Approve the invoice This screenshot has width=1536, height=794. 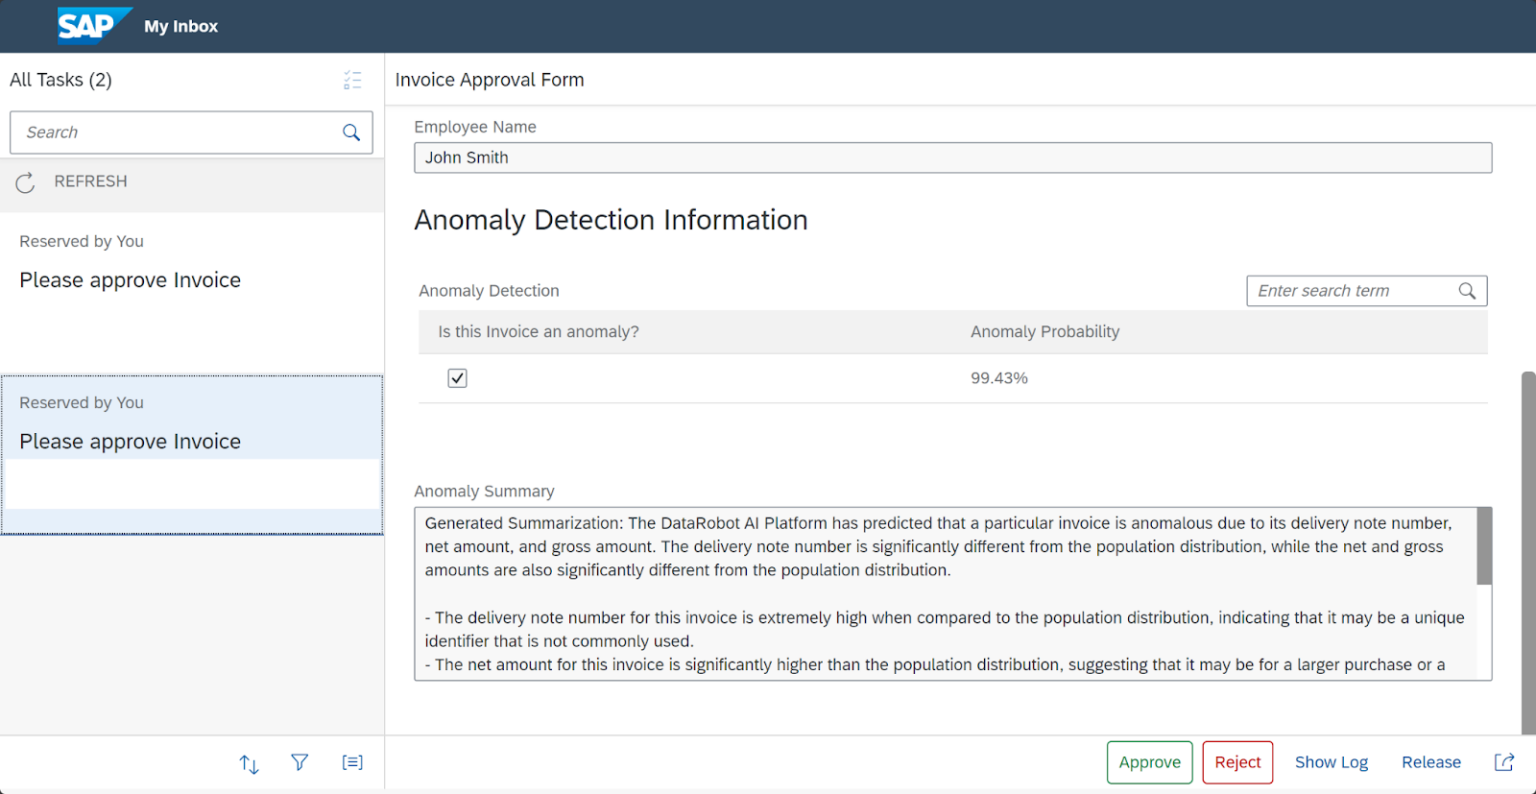(x=1149, y=761)
